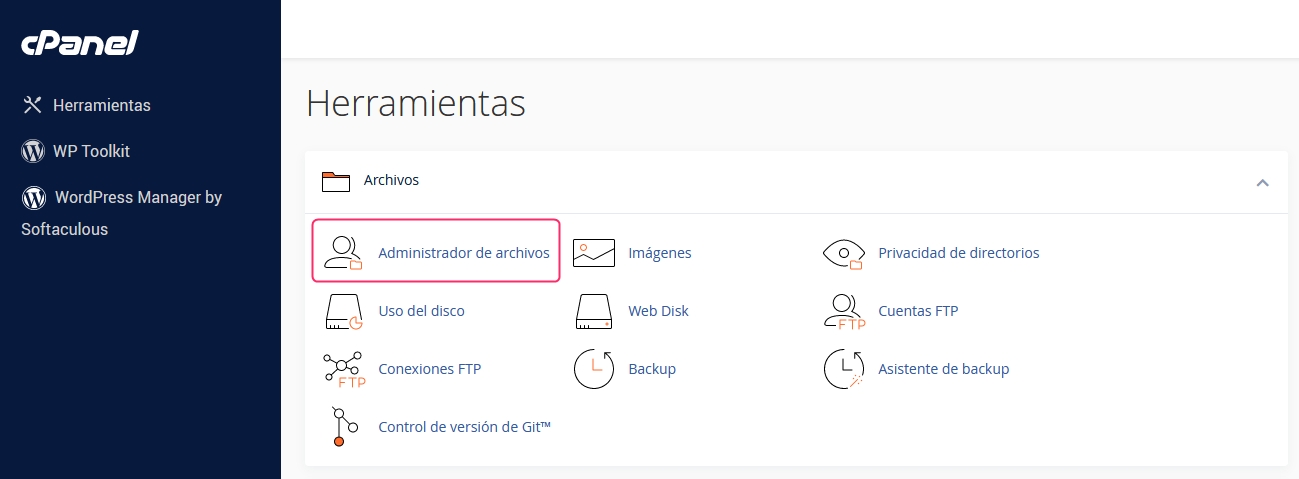
Task: Click the Cuentas FTP user icon
Action: tap(843, 312)
